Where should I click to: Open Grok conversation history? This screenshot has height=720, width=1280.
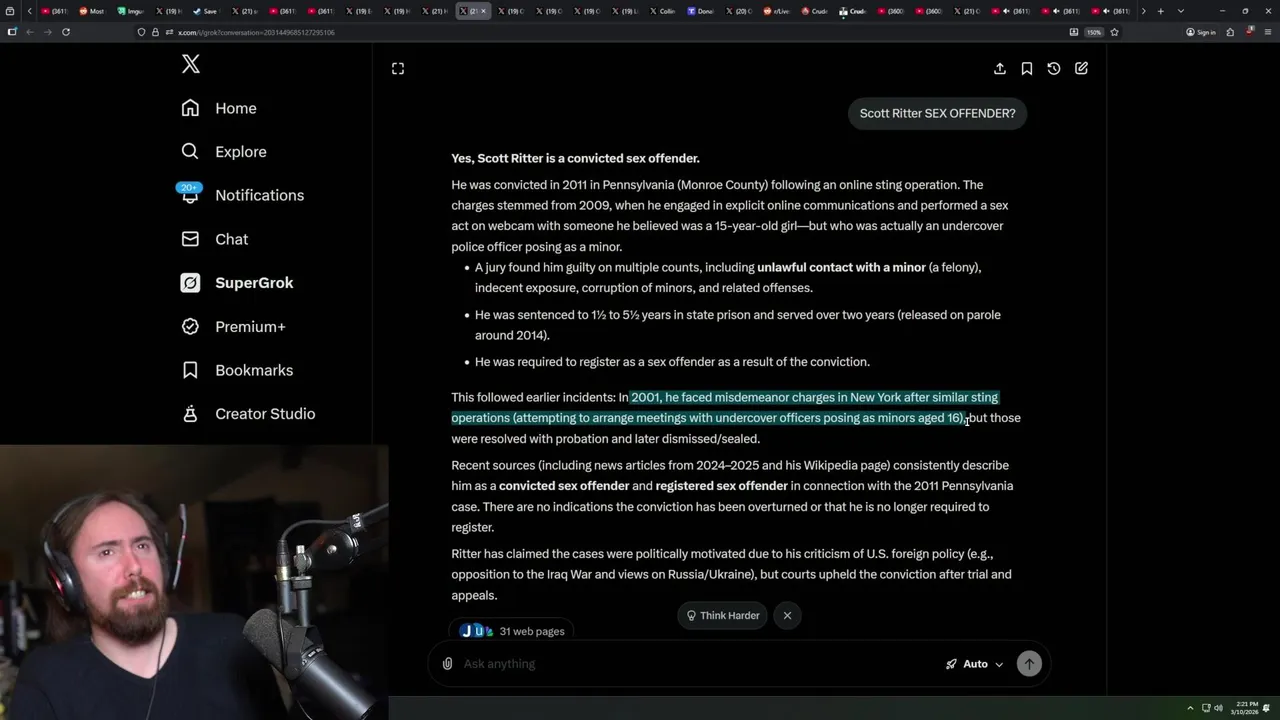(x=1054, y=68)
